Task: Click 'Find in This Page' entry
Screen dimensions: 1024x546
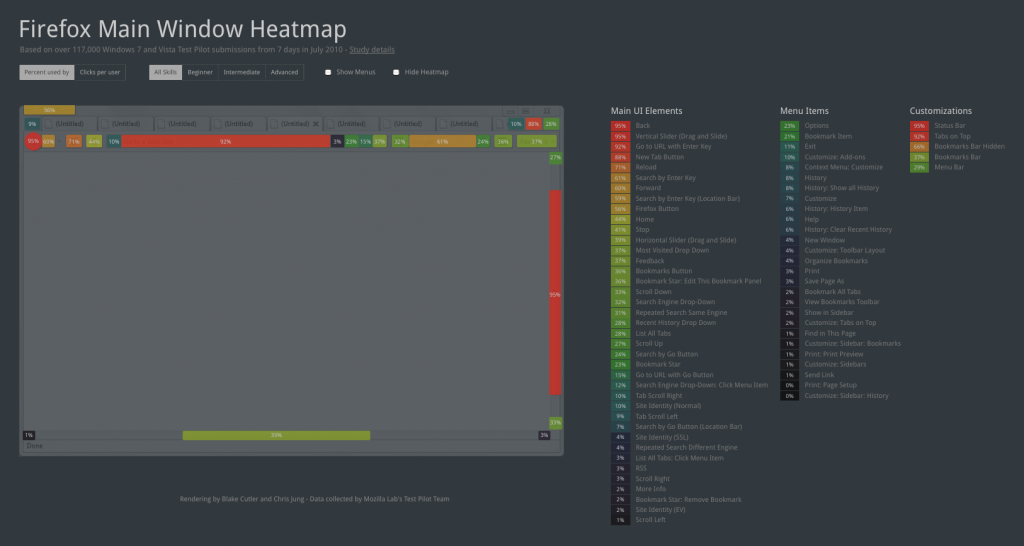Action: tap(830, 333)
